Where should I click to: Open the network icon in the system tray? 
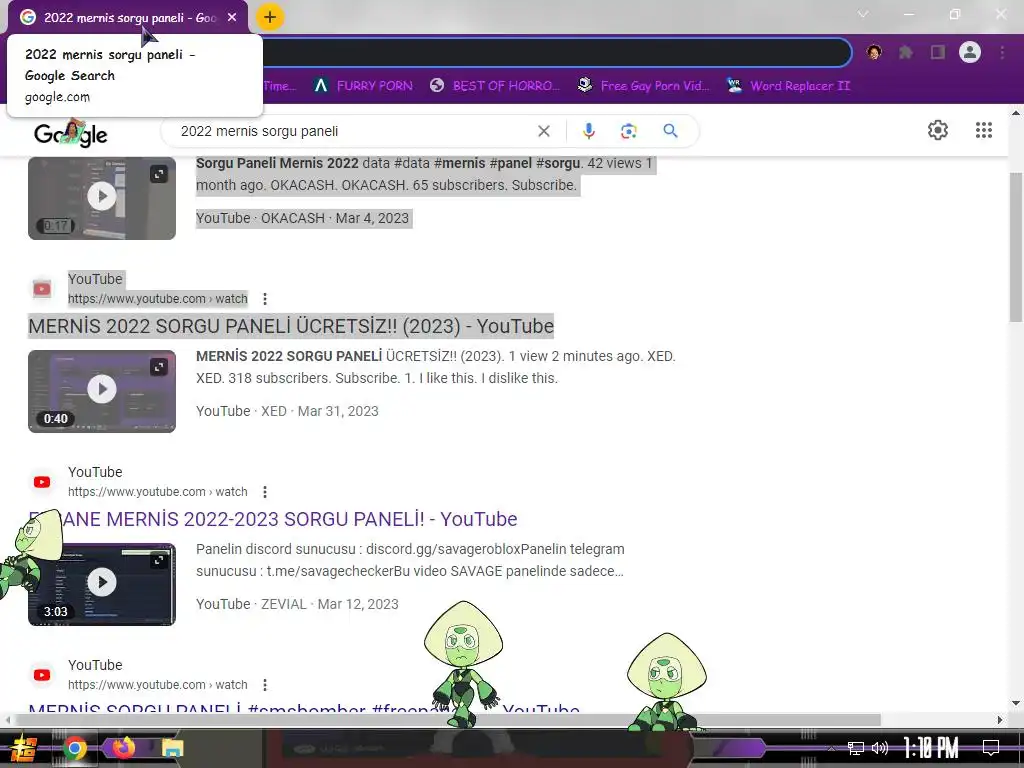[856, 748]
